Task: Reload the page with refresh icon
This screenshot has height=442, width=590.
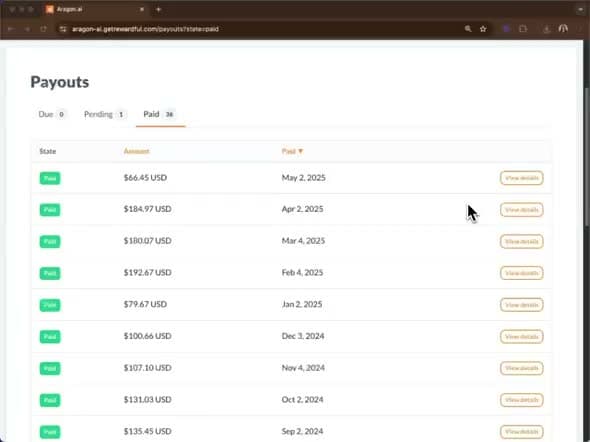Action: (x=44, y=29)
